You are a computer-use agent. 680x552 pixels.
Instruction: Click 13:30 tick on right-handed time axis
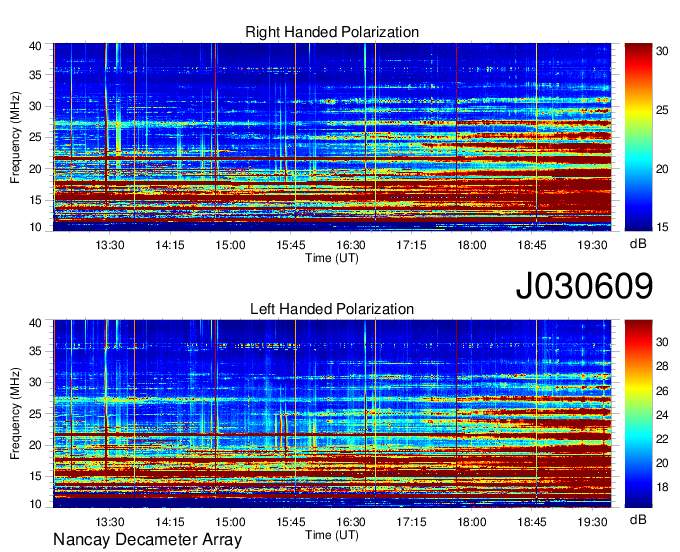tap(110, 245)
